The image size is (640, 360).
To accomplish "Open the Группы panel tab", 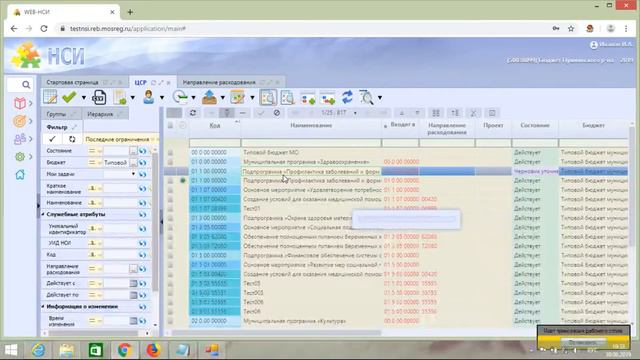I will (x=56, y=114).
